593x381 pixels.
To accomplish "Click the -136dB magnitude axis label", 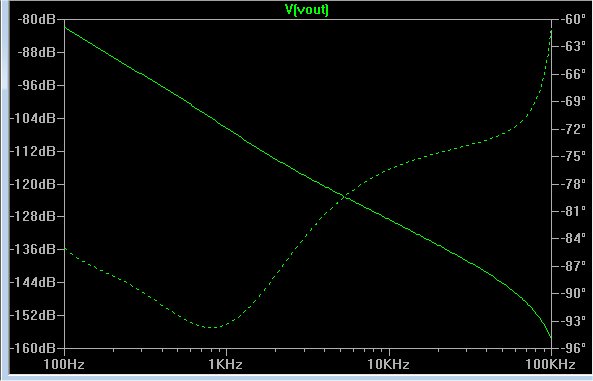I will coord(33,249).
